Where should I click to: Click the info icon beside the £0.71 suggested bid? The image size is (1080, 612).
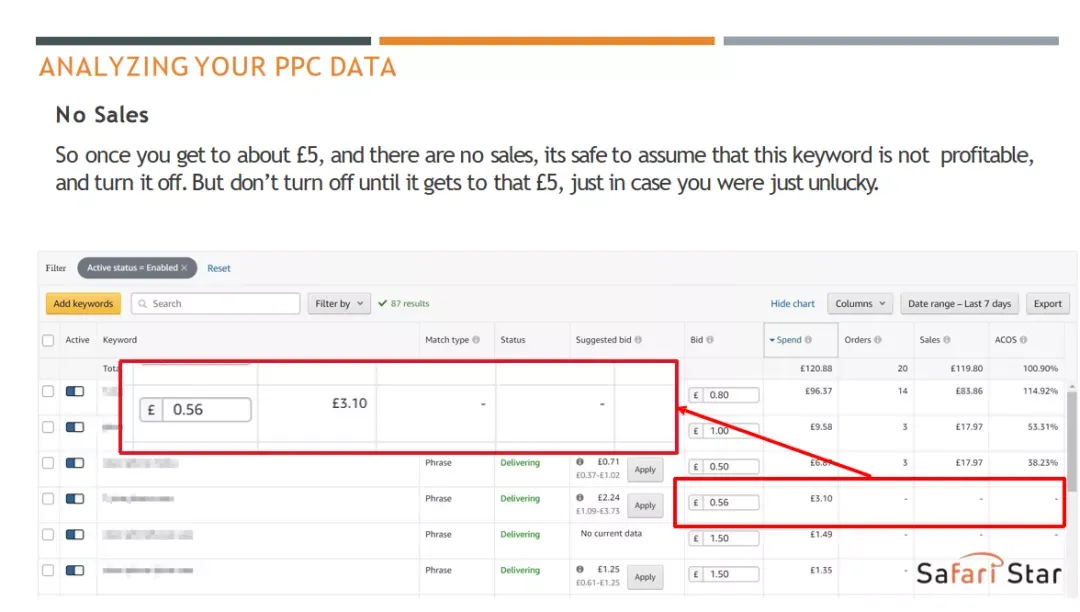[x=580, y=462]
